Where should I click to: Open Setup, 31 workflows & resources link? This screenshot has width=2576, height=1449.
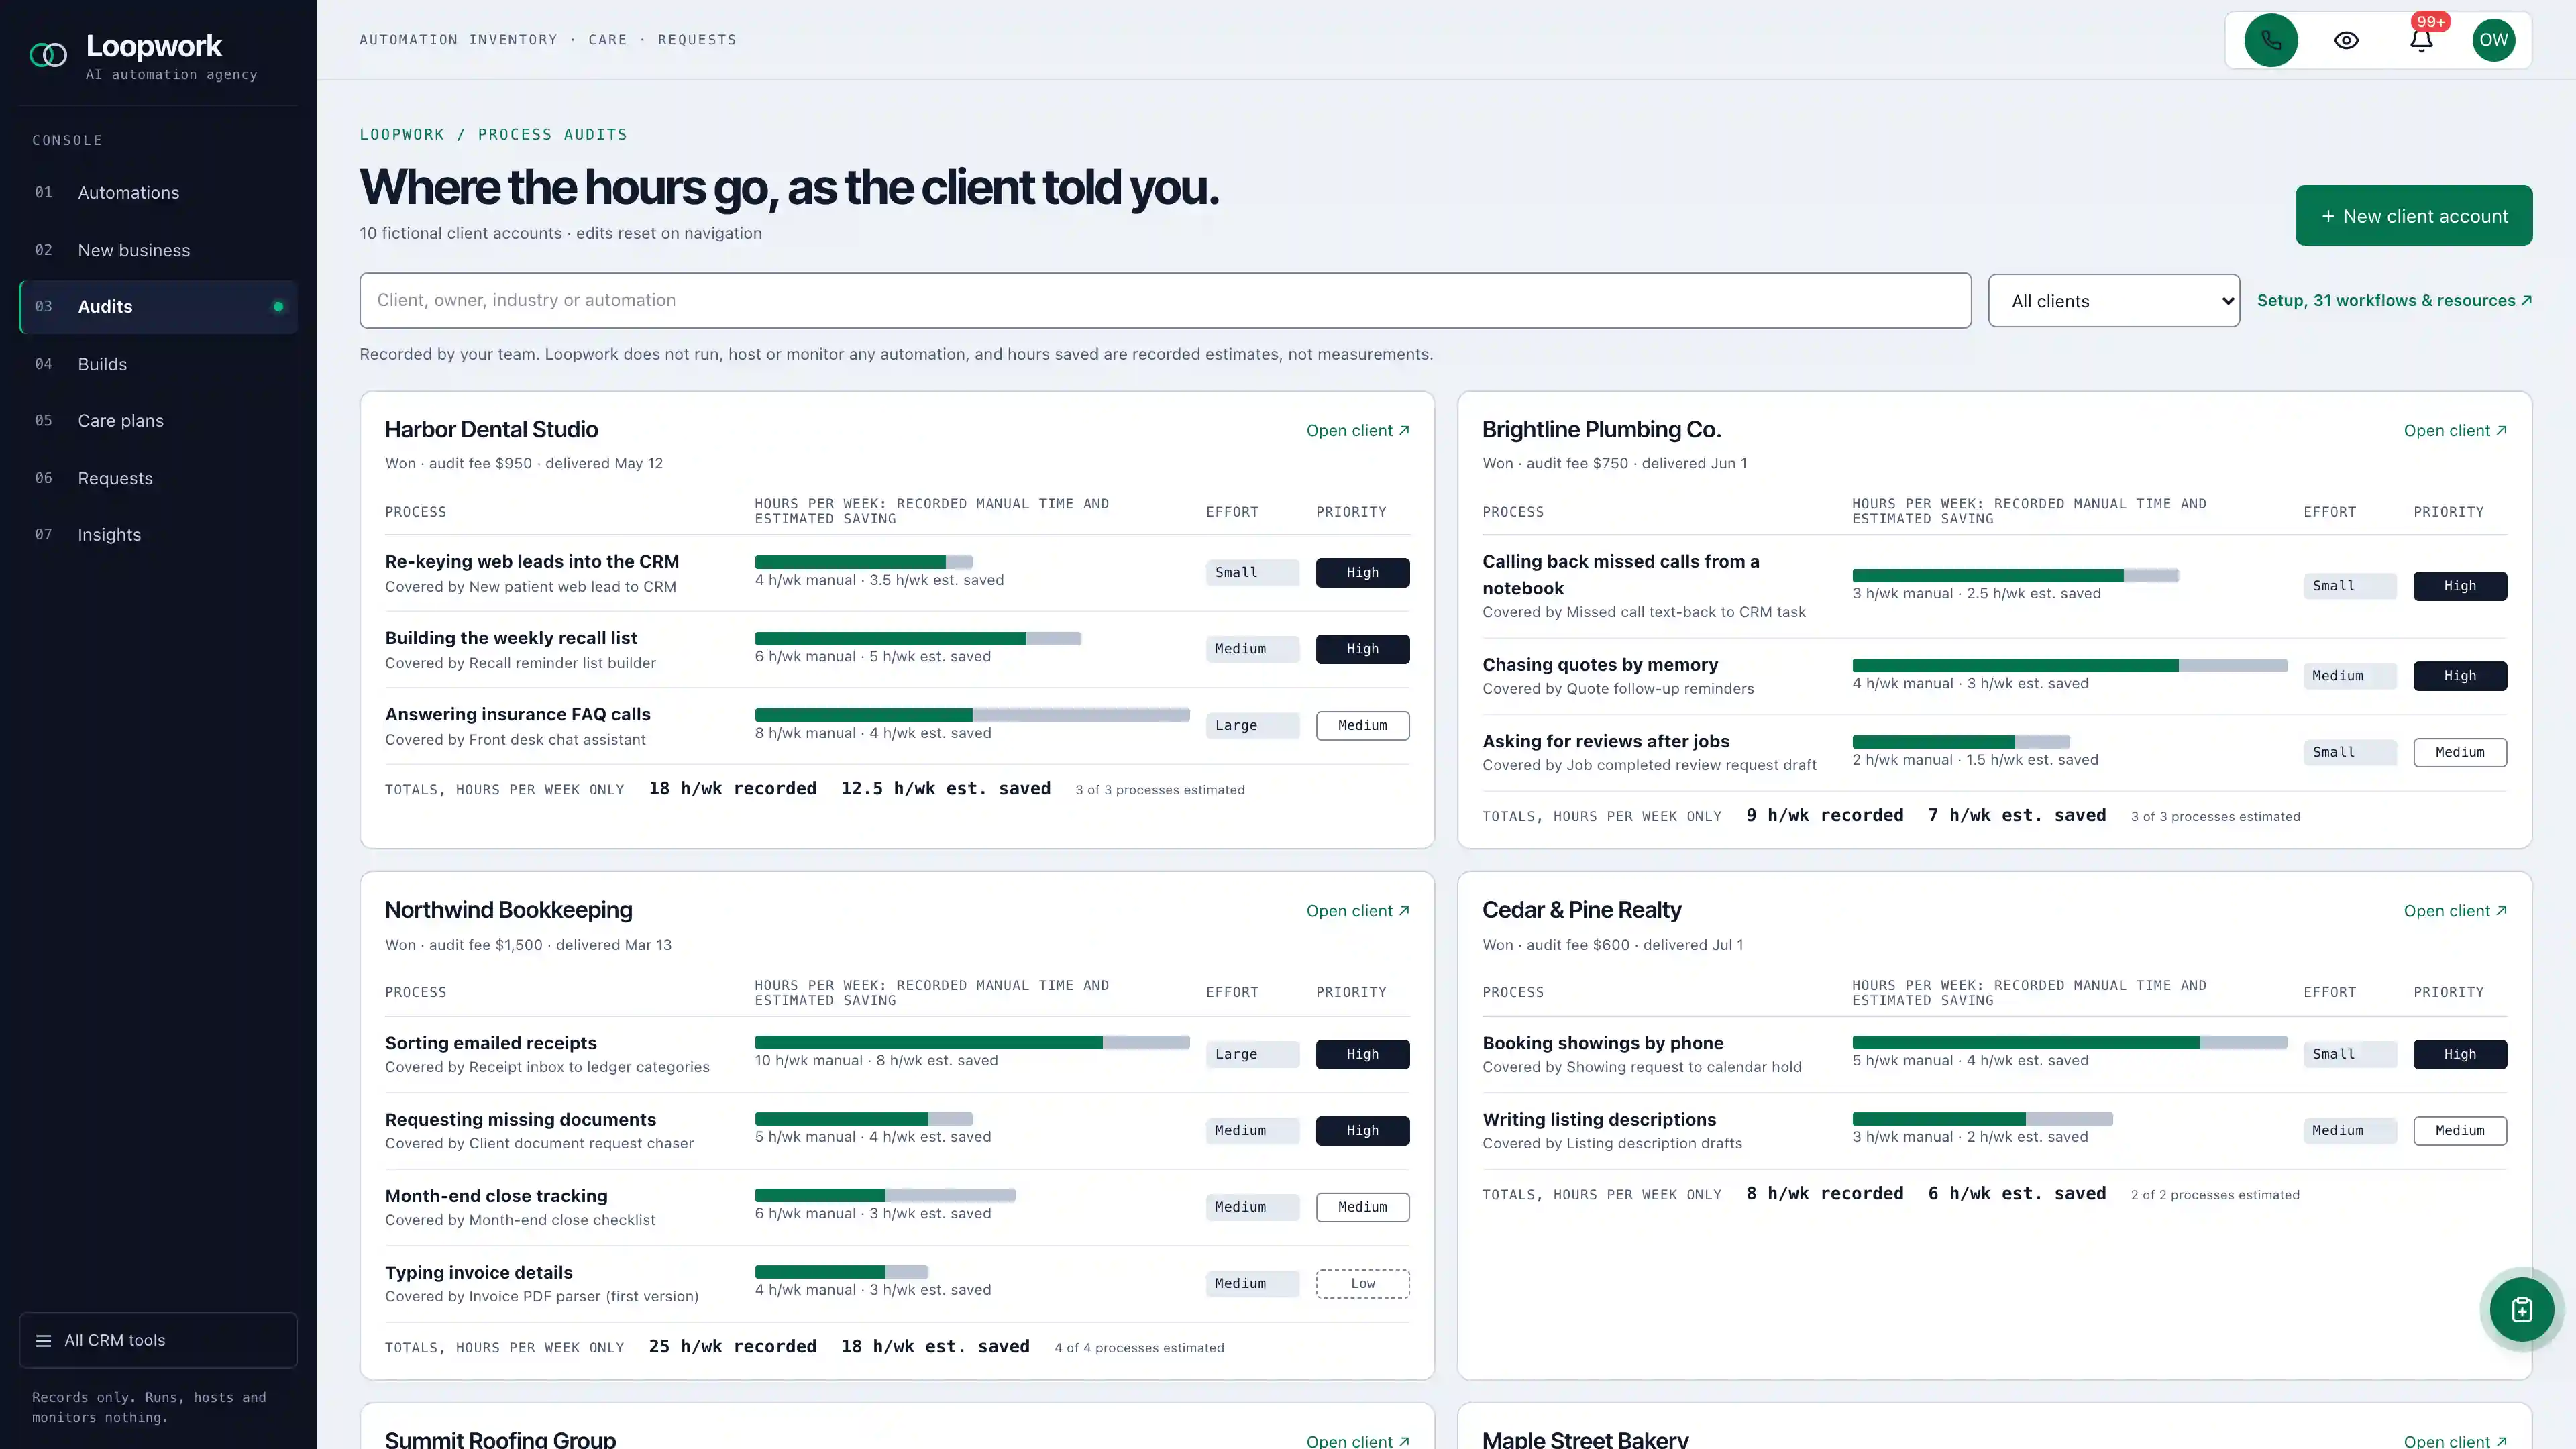pos(2394,300)
